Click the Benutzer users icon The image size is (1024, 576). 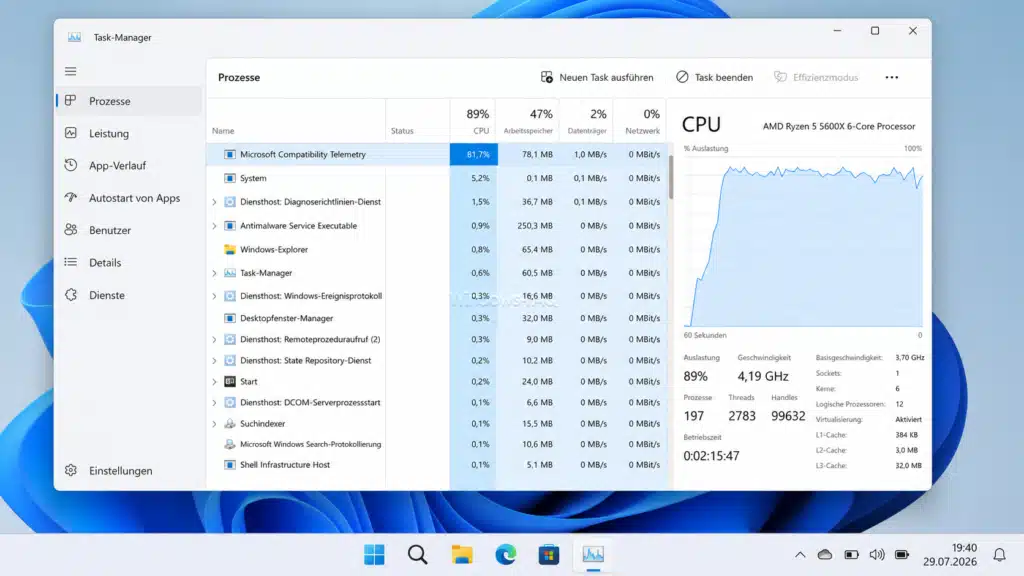[x=71, y=230]
